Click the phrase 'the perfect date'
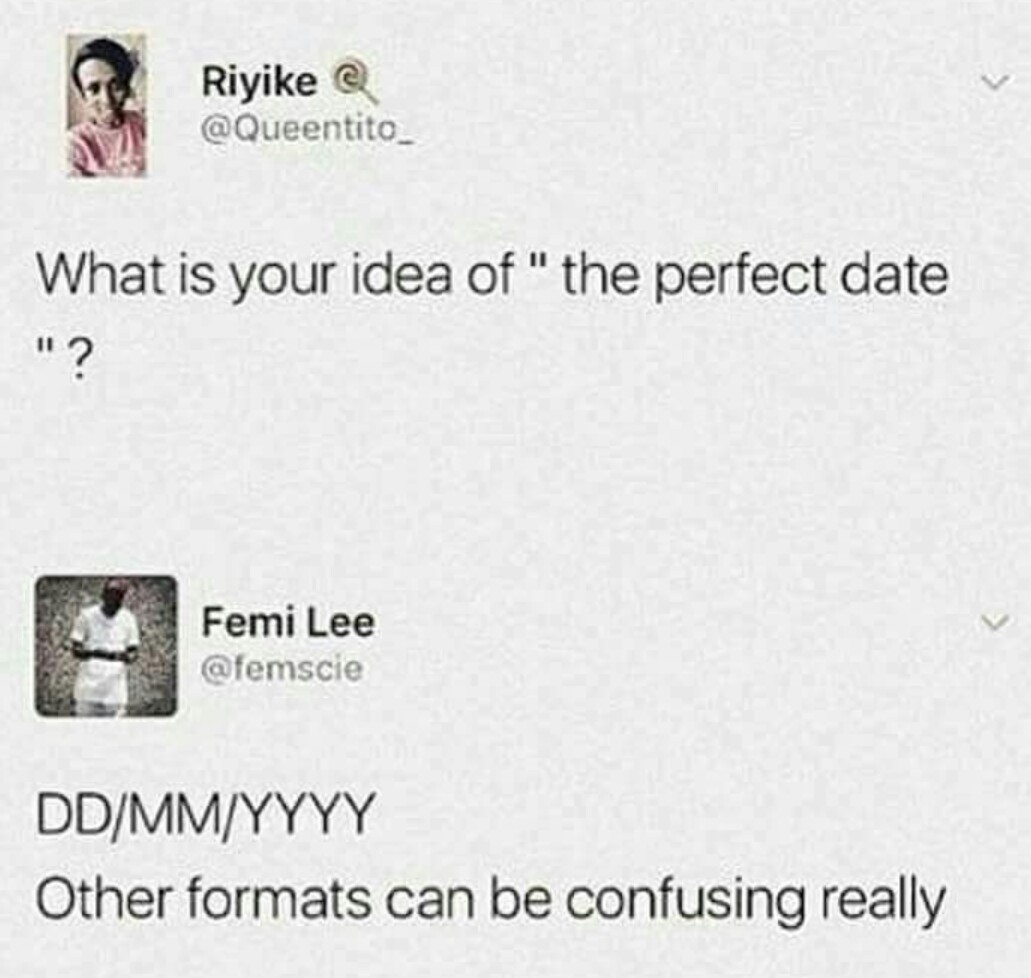 pos(752,276)
